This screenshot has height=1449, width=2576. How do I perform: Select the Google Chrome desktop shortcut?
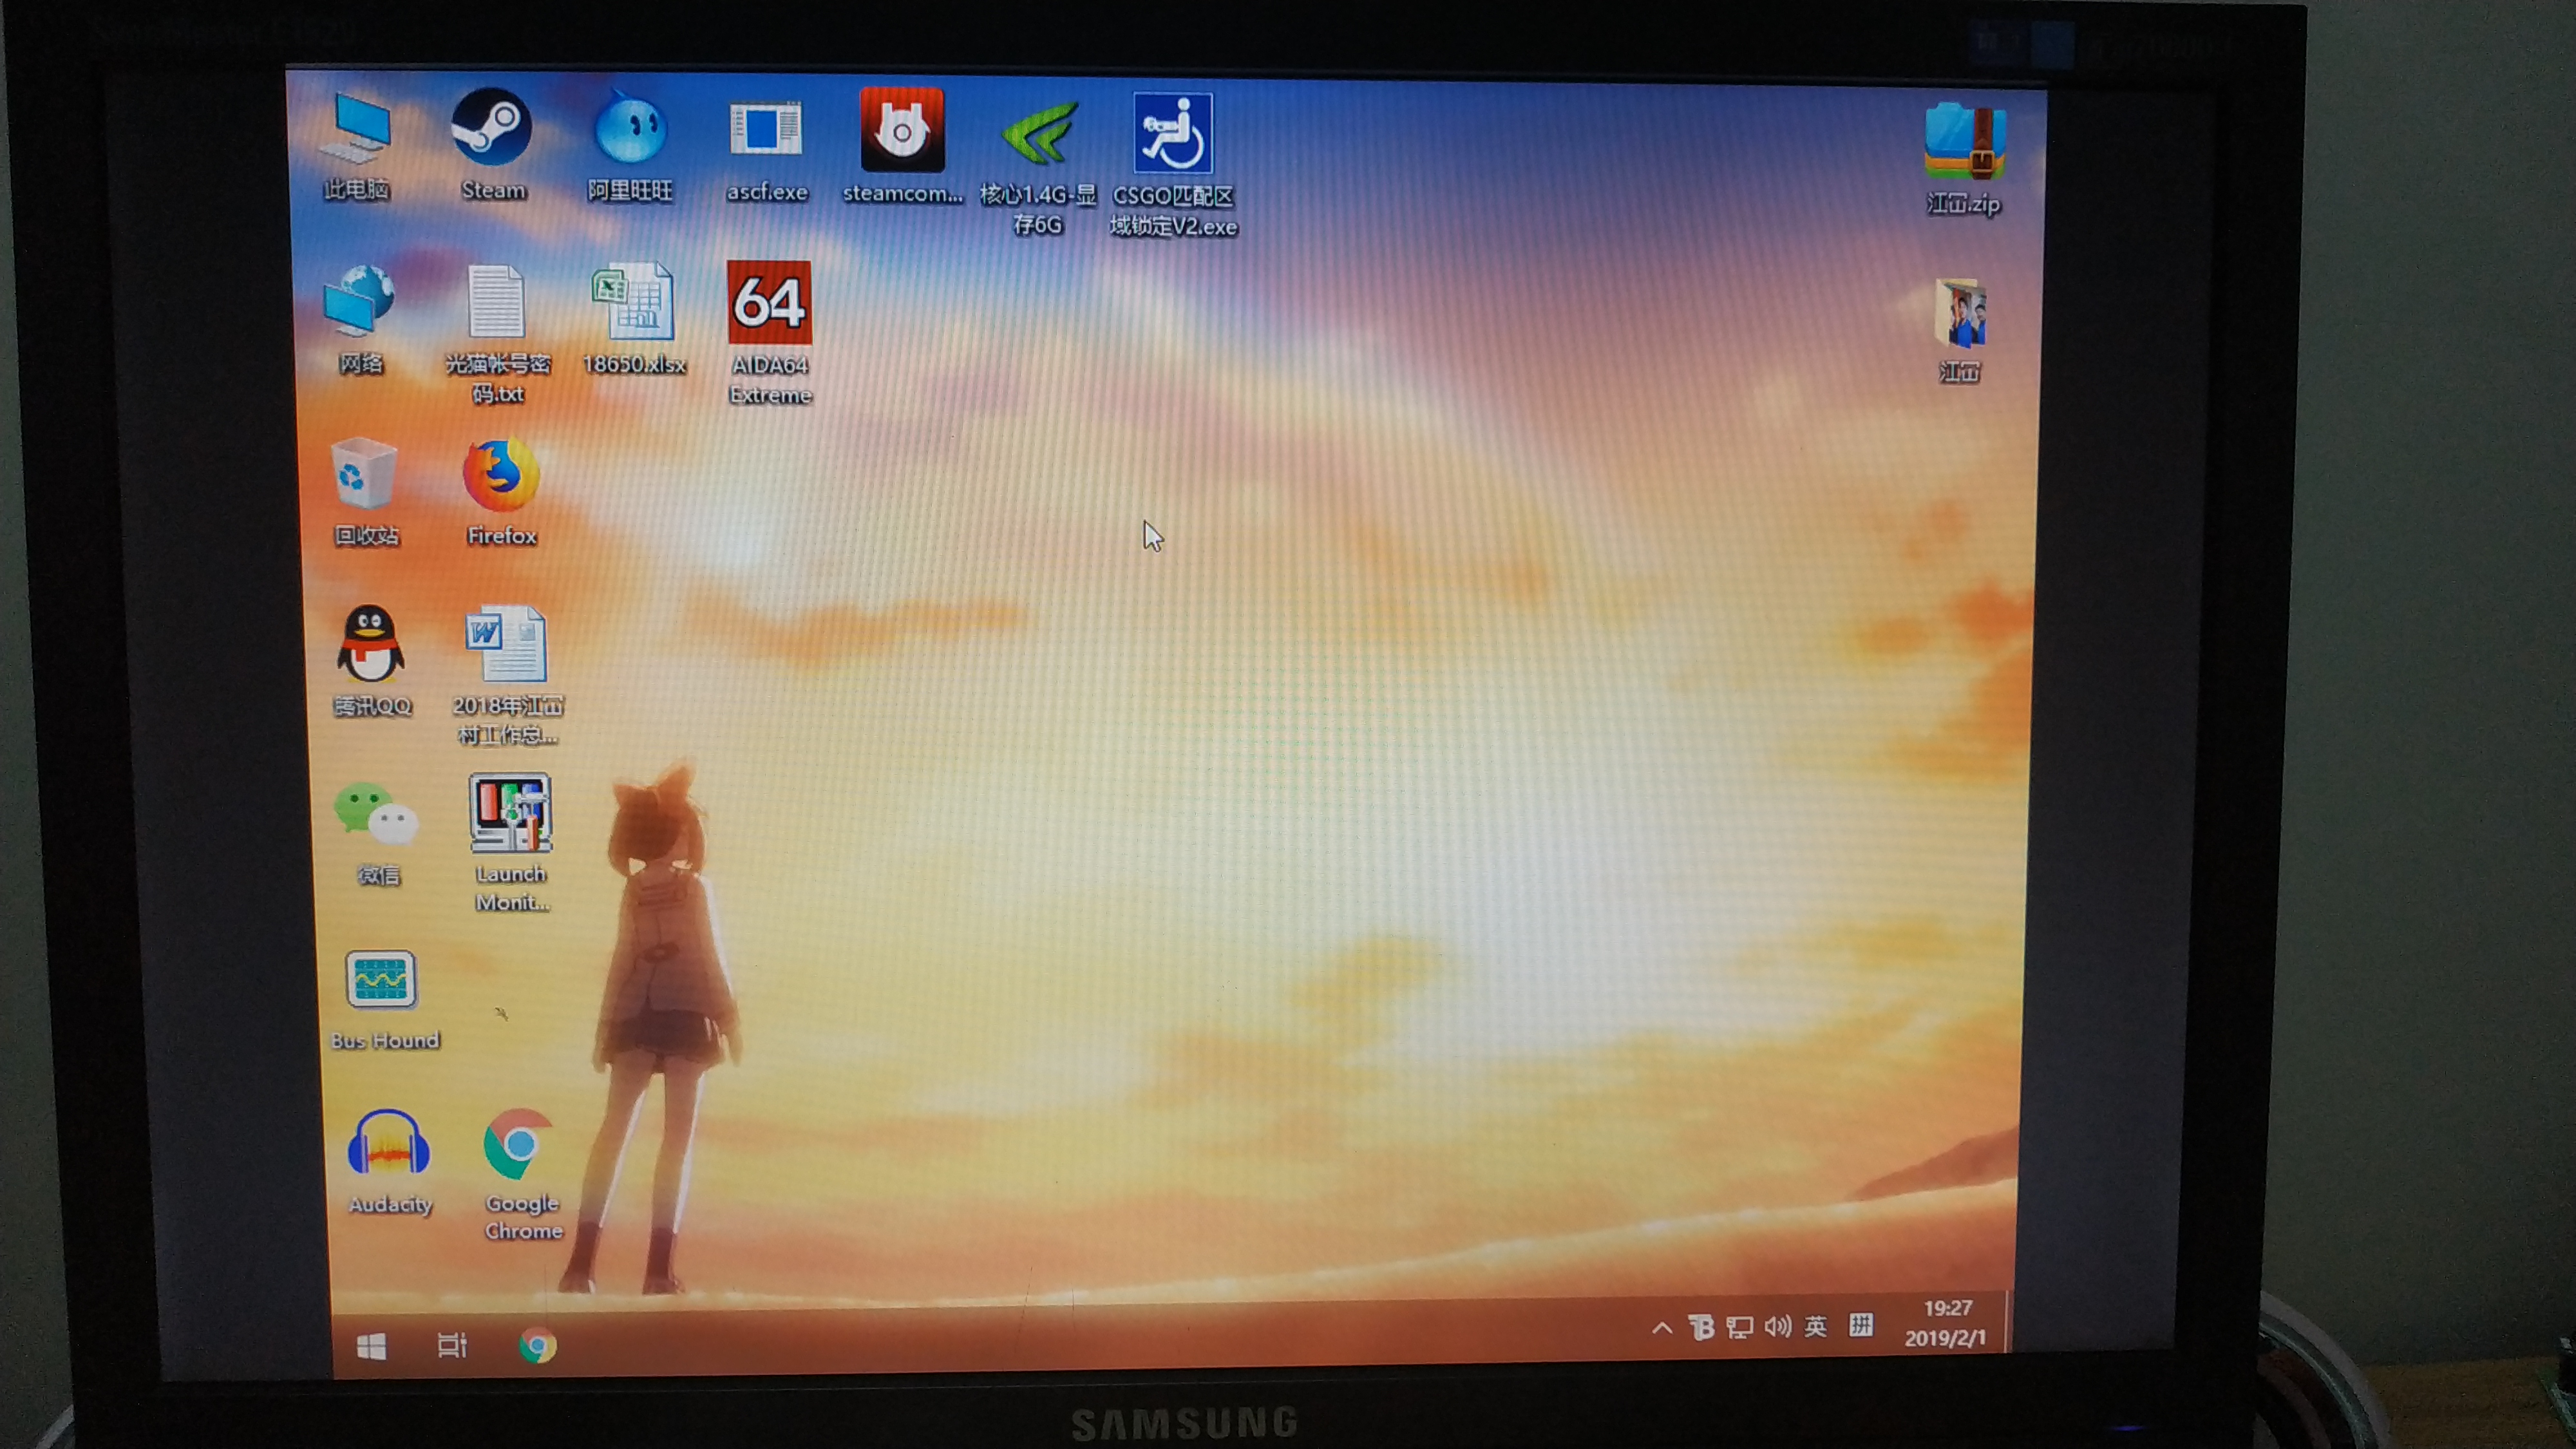click(522, 1176)
